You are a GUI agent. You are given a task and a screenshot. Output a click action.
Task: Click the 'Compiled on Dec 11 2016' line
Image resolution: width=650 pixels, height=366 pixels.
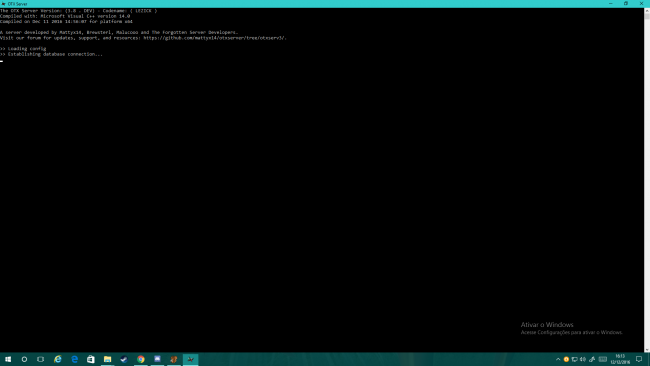(x=66, y=22)
